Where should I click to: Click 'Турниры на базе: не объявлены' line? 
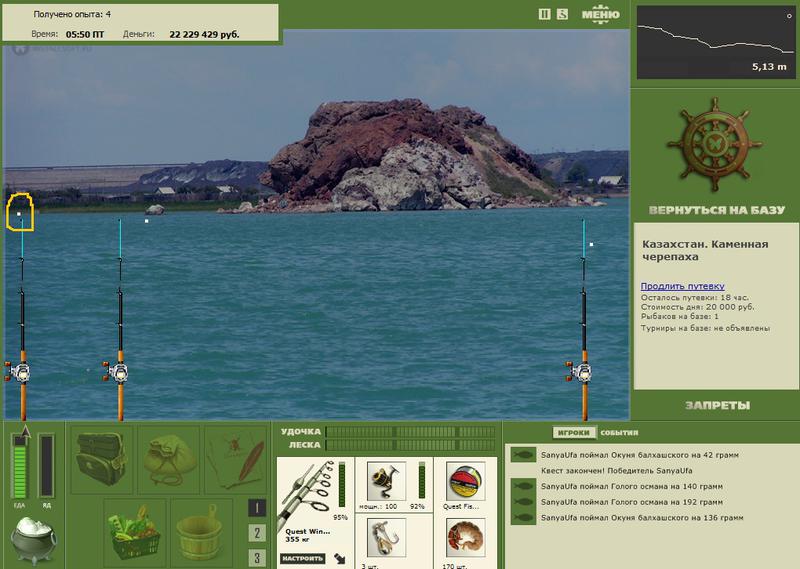pos(705,328)
